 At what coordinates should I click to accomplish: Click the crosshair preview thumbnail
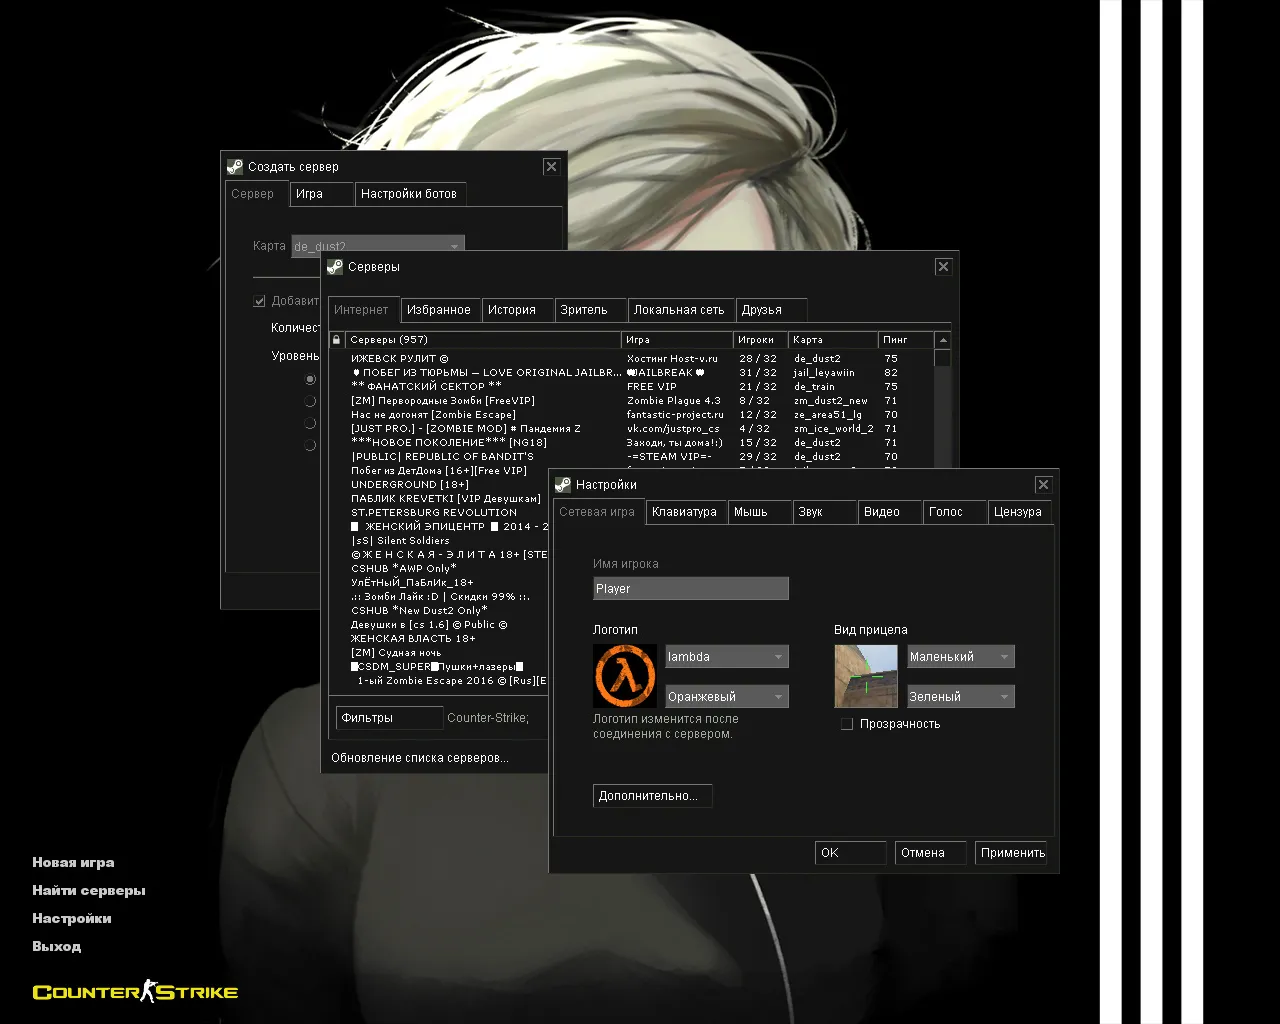point(866,676)
